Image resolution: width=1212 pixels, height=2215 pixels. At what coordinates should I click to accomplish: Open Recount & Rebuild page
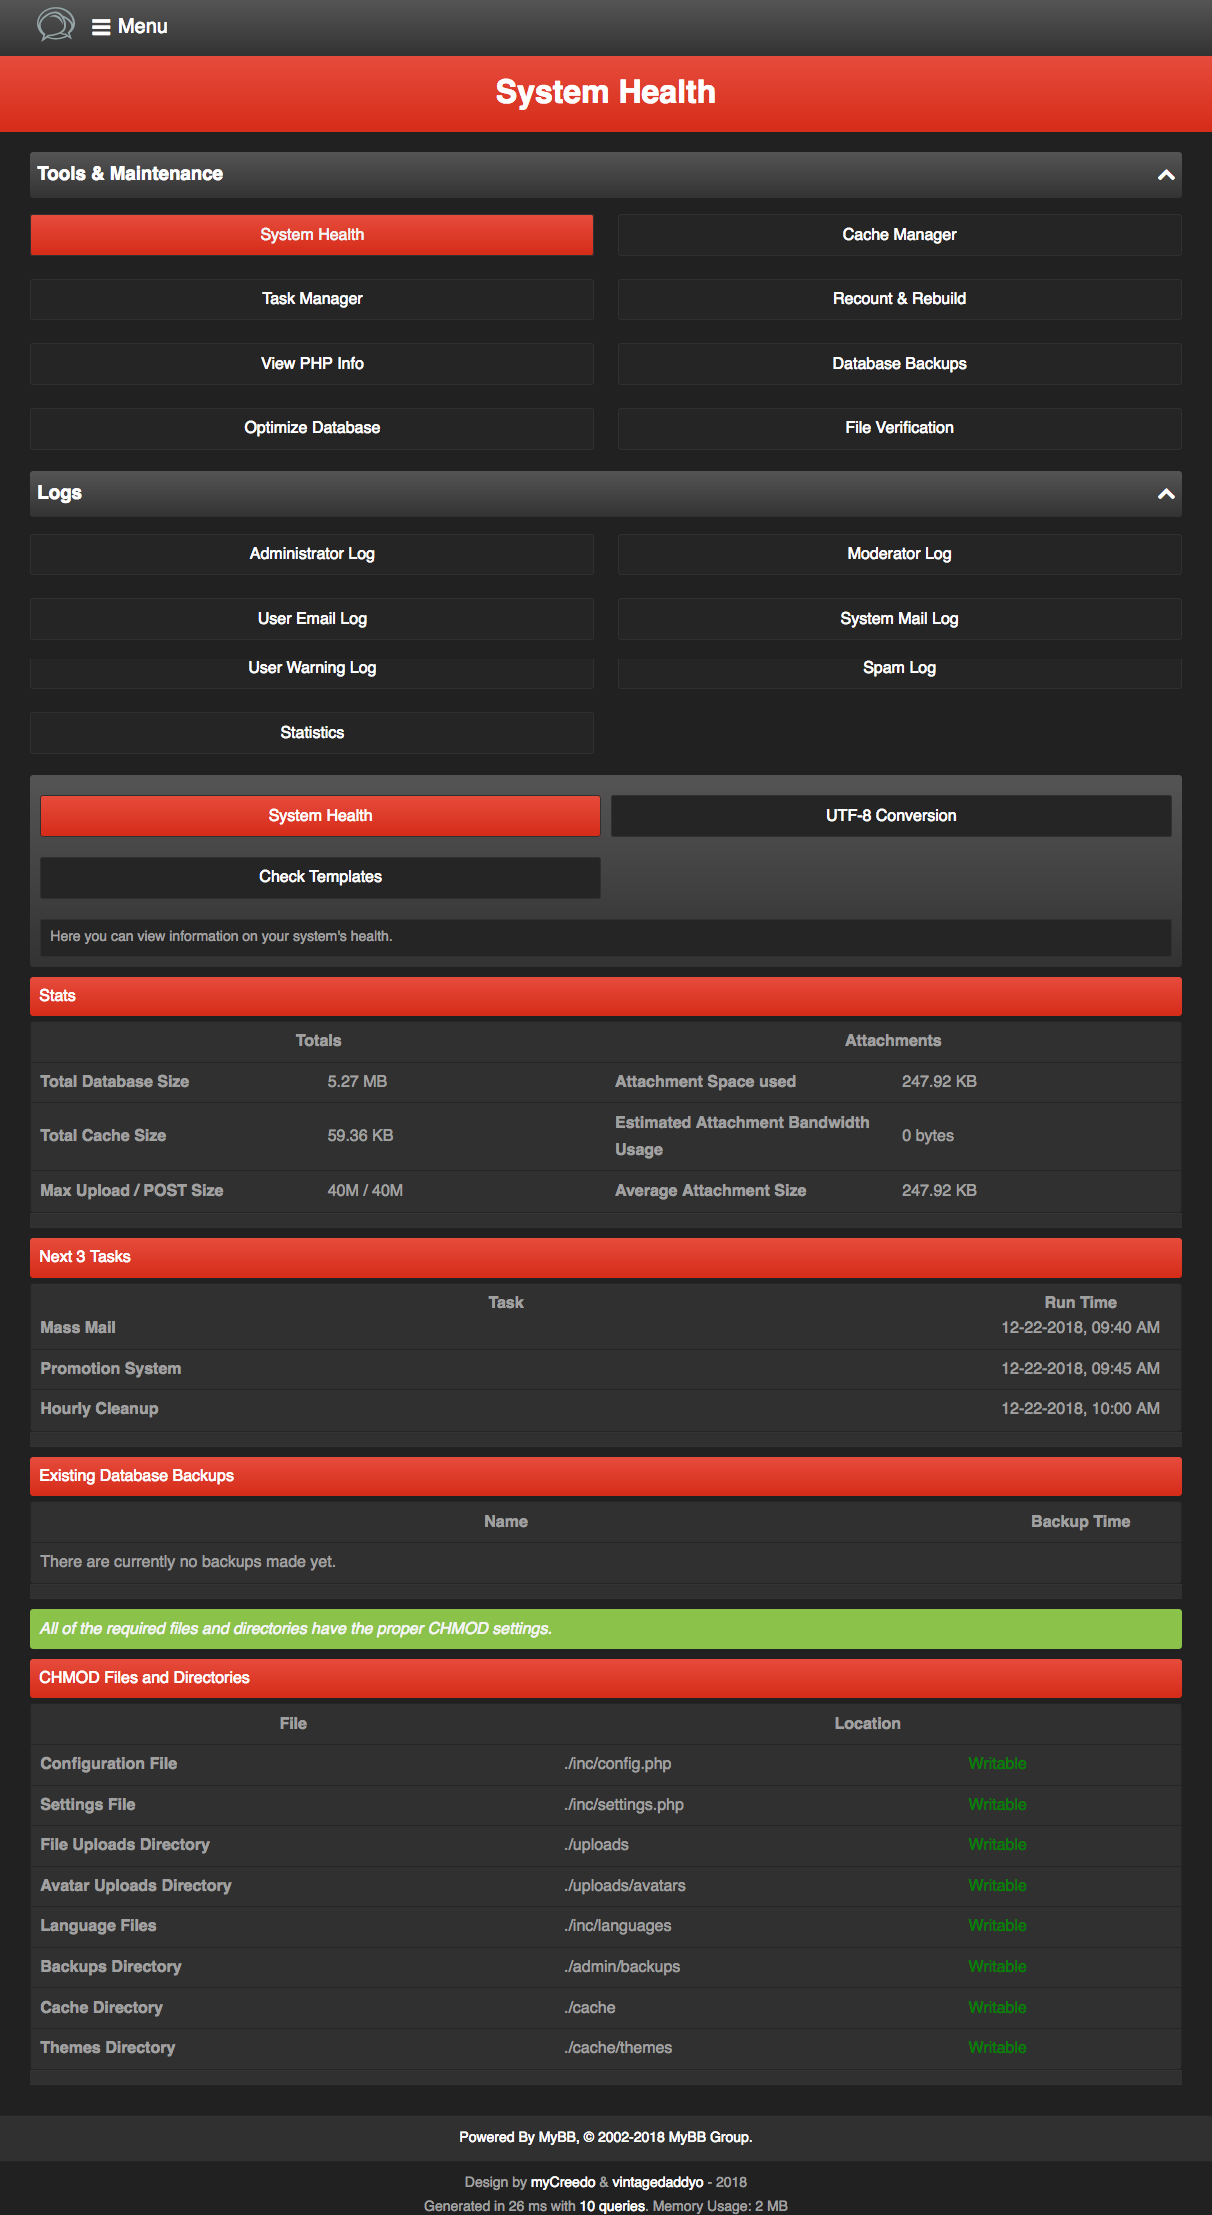tap(899, 299)
